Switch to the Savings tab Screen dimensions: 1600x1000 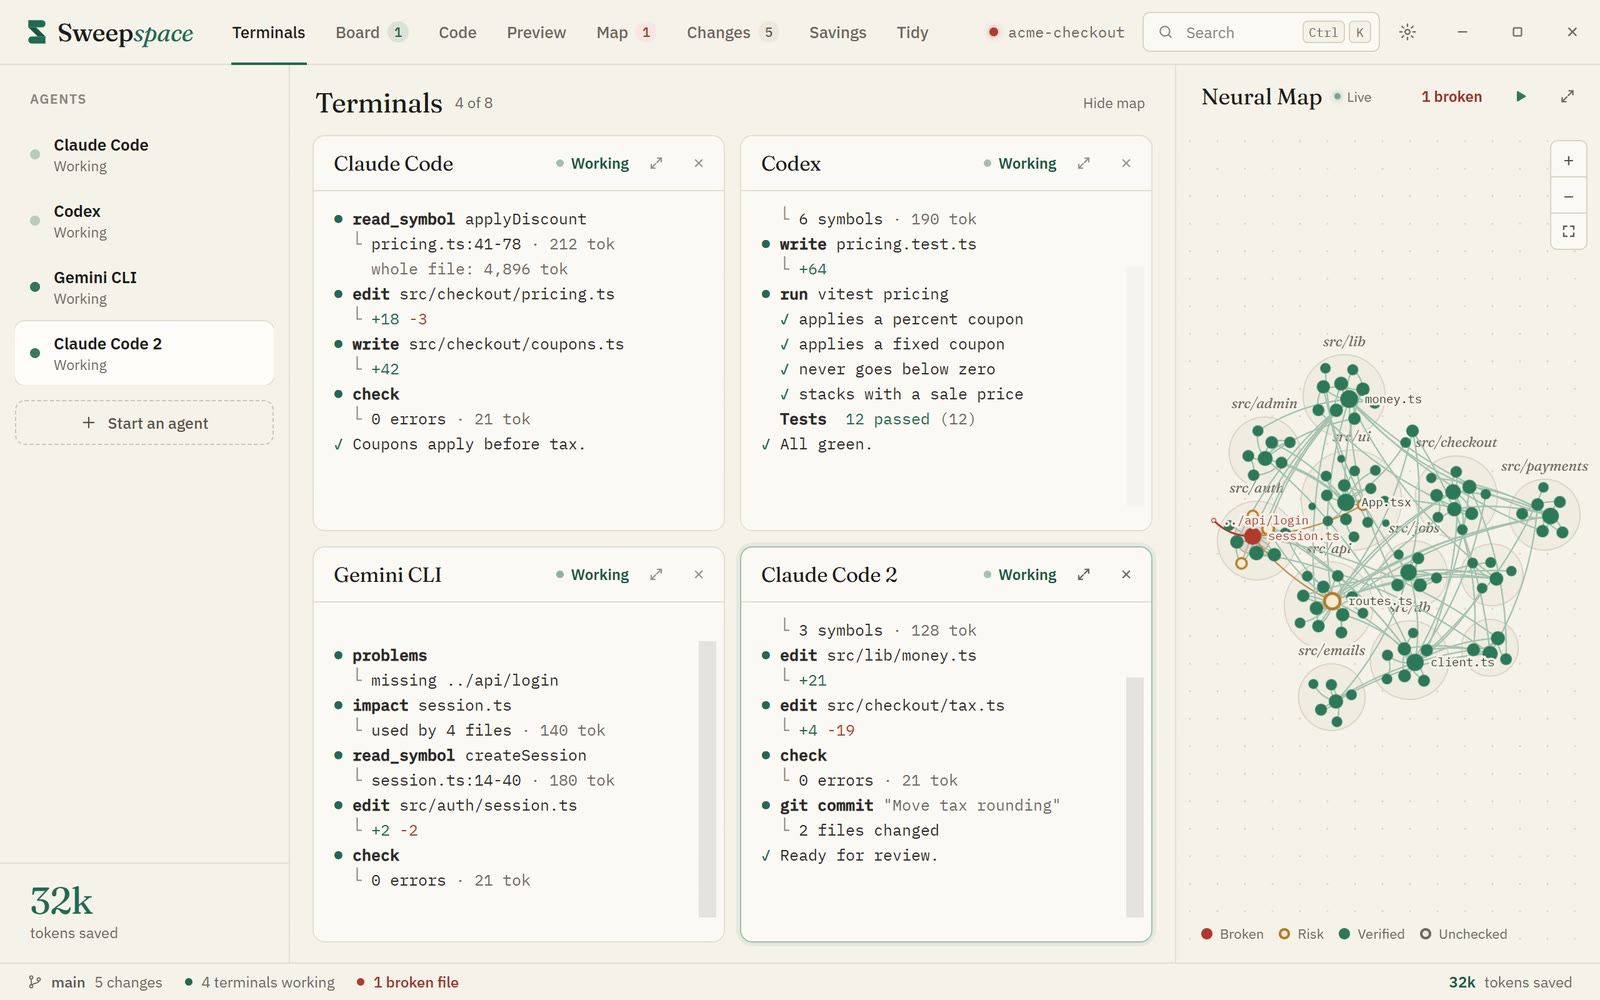click(x=837, y=32)
